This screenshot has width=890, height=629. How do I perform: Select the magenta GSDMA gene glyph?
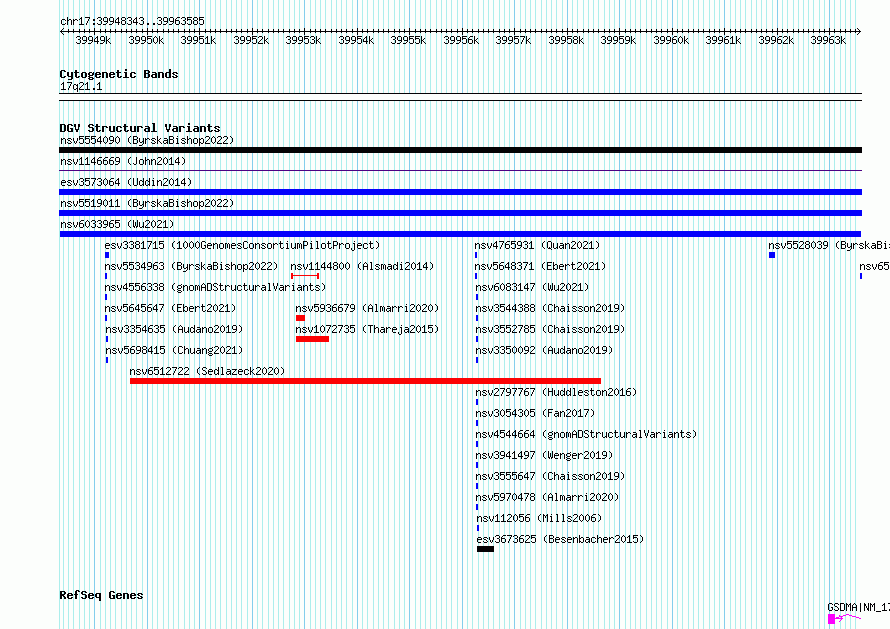(x=844, y=618)
